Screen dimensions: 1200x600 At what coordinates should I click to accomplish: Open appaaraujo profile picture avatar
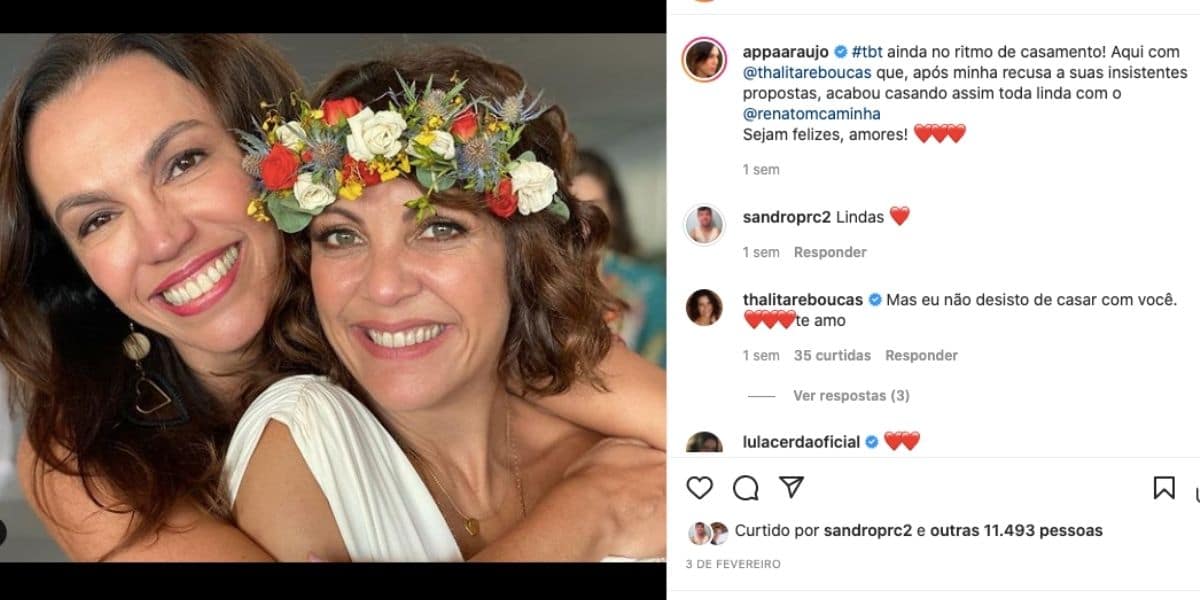(704, 60)
